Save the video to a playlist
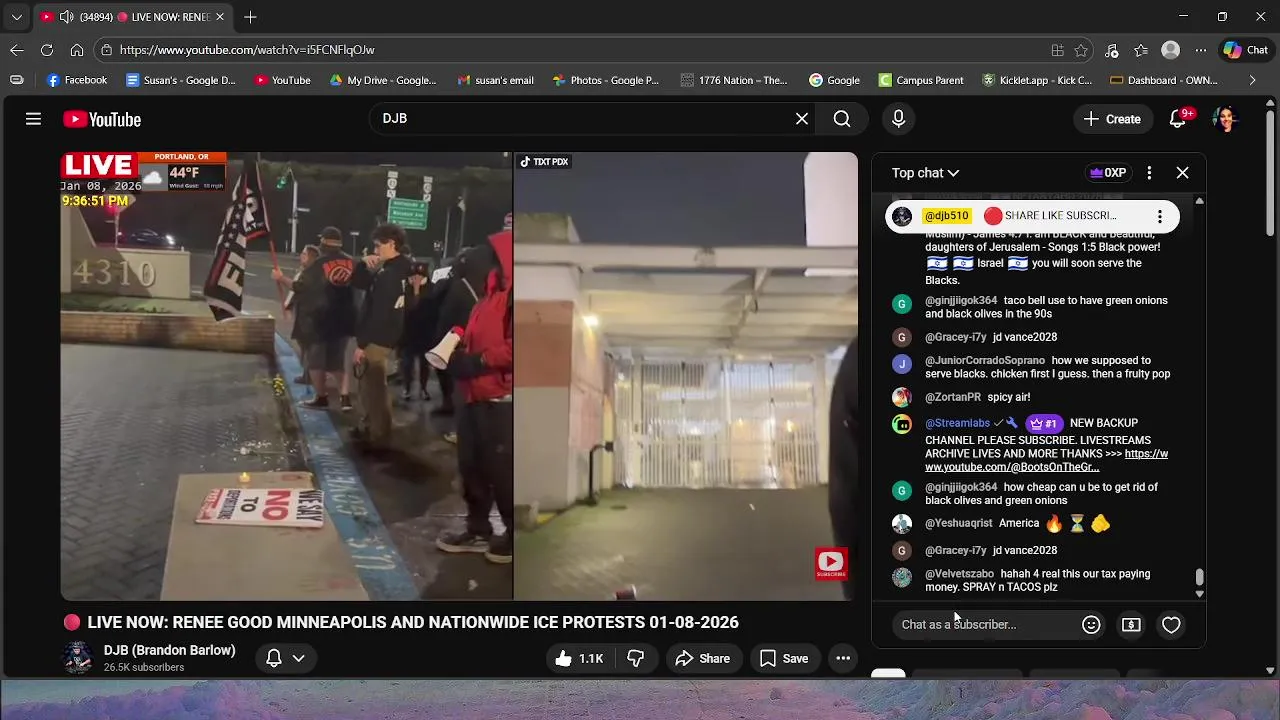The image size is (1280, 720). click(x=784, y=658)
